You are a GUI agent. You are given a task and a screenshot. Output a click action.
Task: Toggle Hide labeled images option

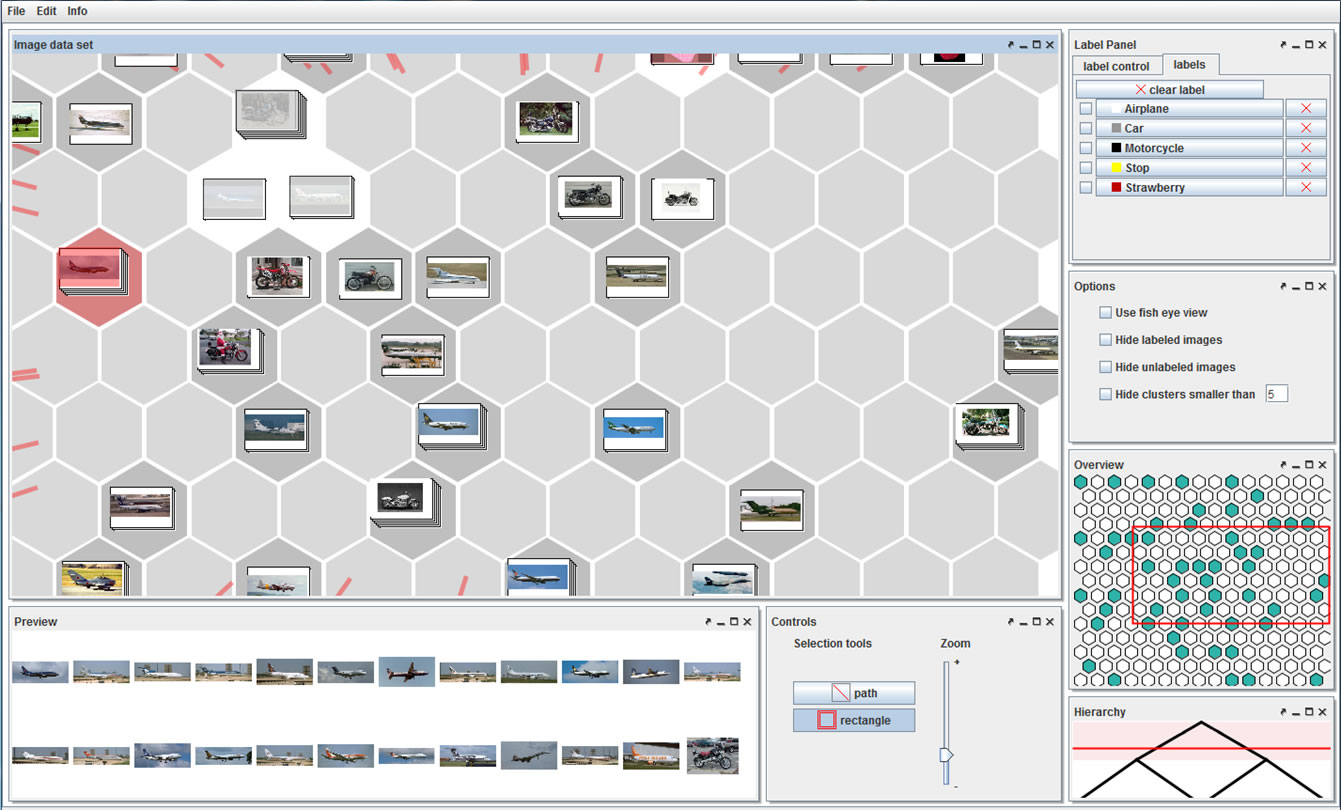[1105, 340]
